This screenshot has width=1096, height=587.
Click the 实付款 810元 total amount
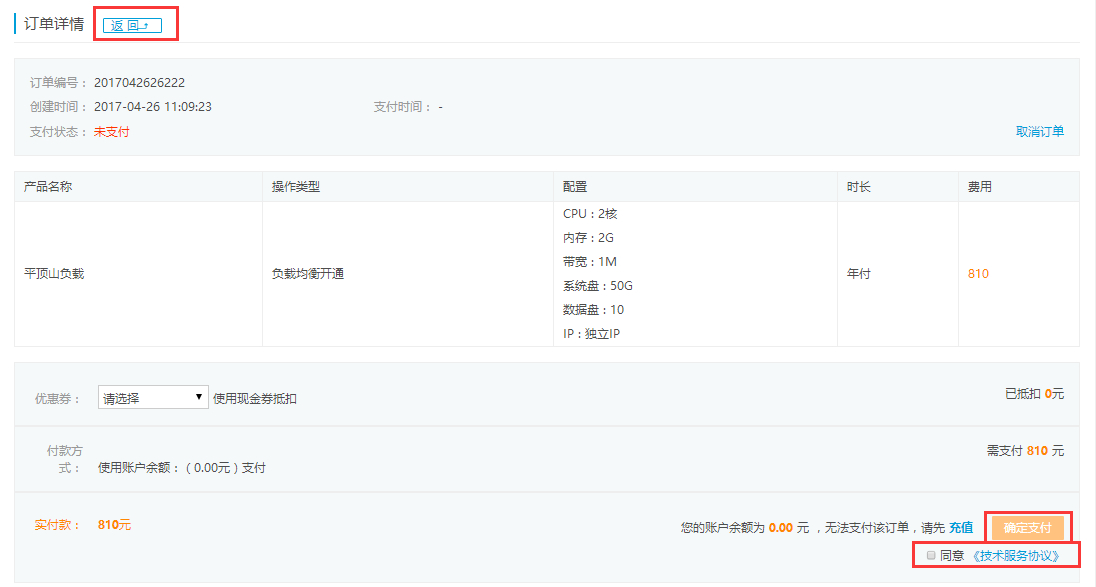point(114,525)
